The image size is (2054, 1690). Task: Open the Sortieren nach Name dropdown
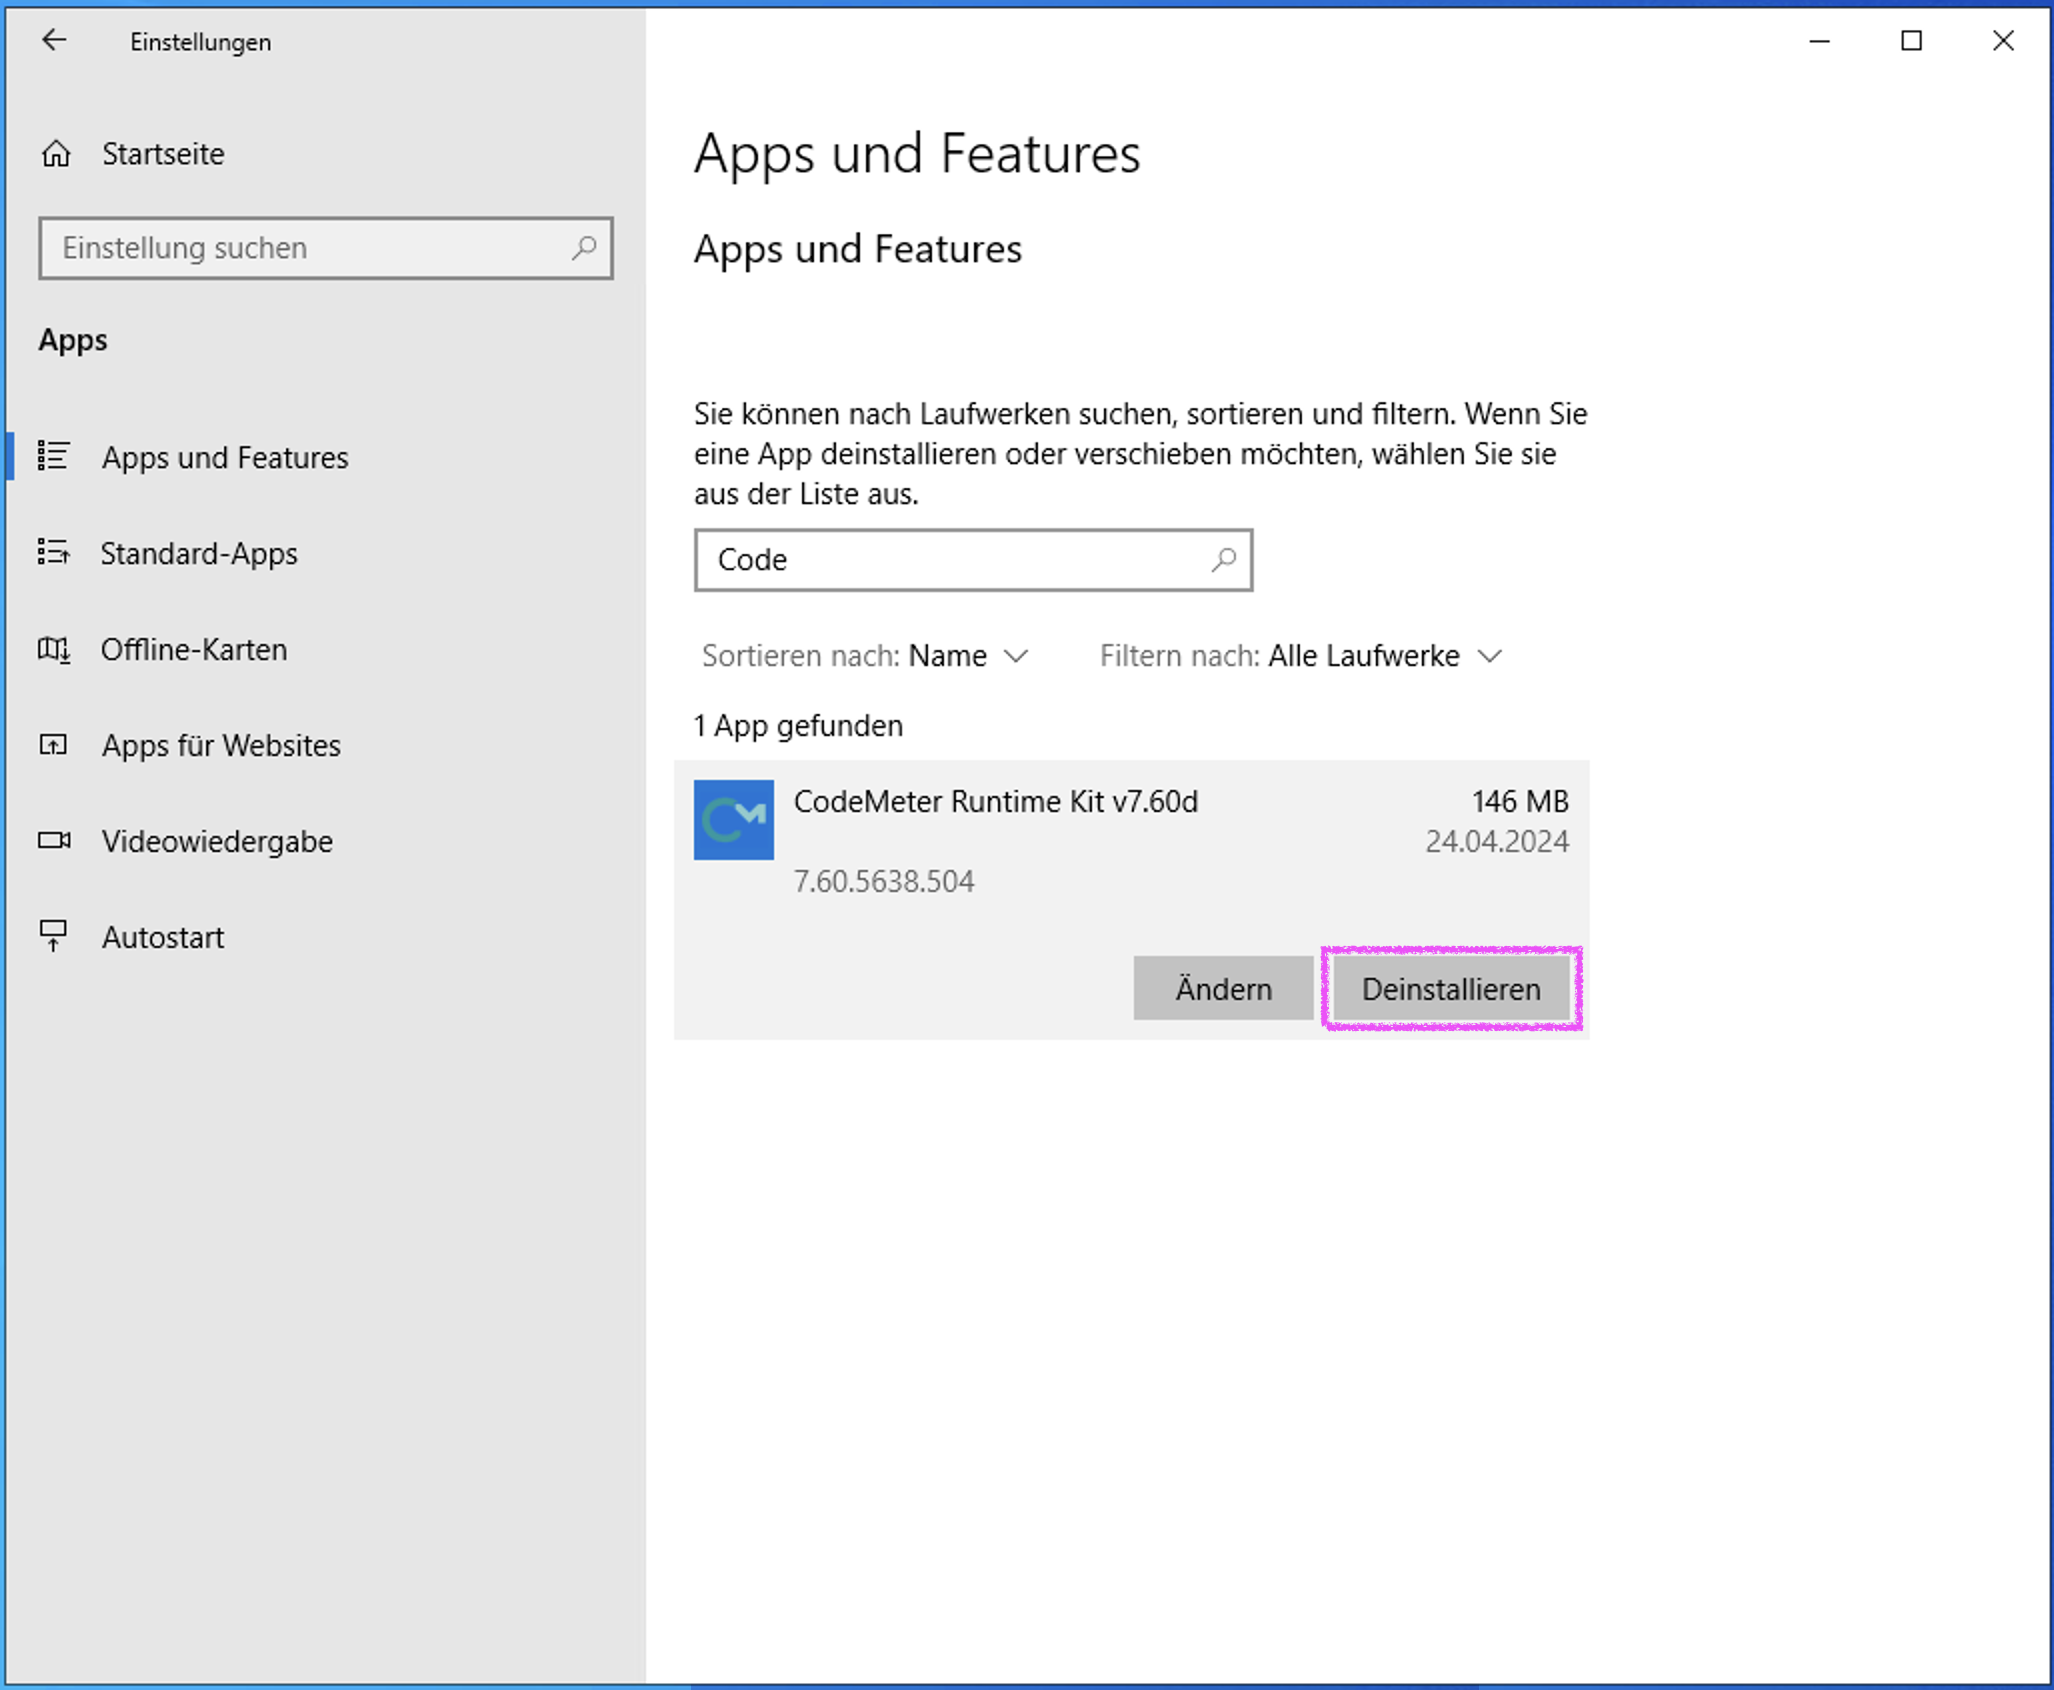(865, 656)
